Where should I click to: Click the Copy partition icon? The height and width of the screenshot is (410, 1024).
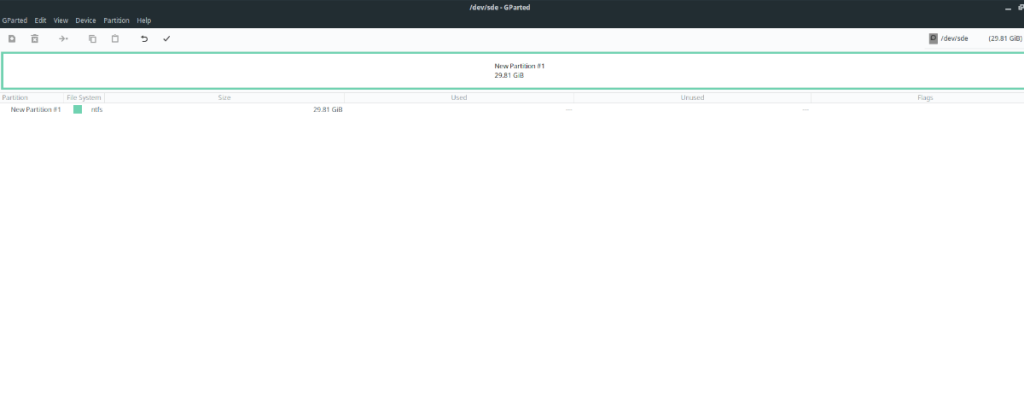pos(92,39)
